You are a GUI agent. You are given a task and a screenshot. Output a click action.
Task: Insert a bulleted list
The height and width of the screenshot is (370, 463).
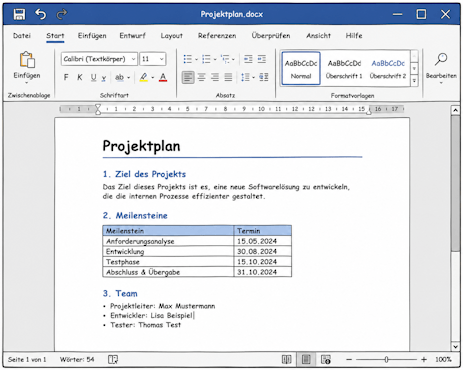(188, 59)
